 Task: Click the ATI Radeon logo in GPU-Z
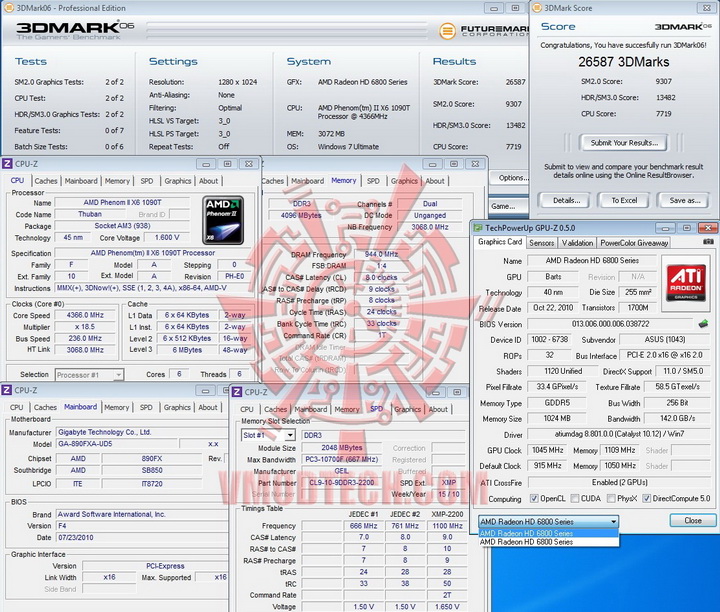(x=686, y=282)
